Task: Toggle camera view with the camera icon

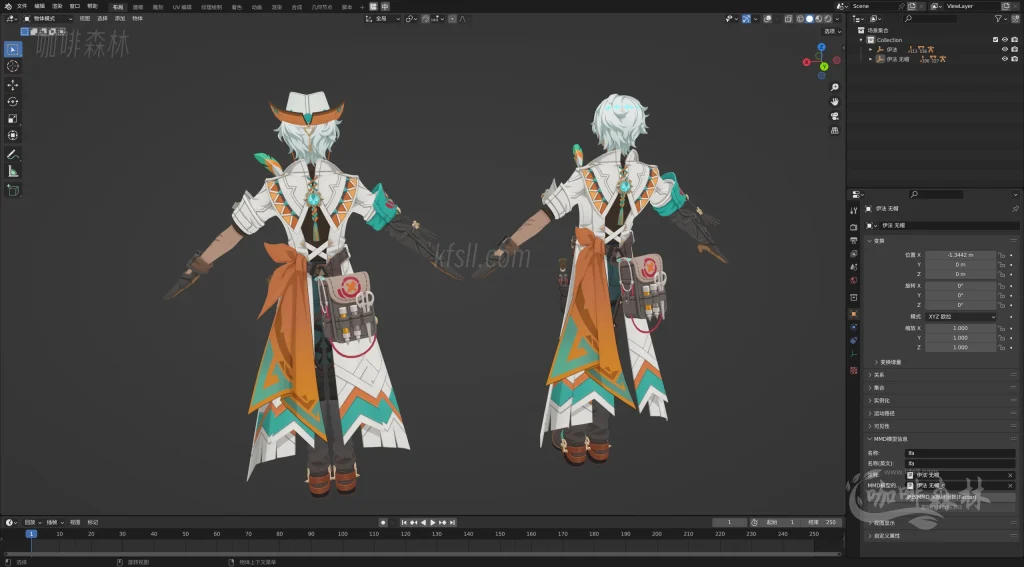Action: point(835,116)
